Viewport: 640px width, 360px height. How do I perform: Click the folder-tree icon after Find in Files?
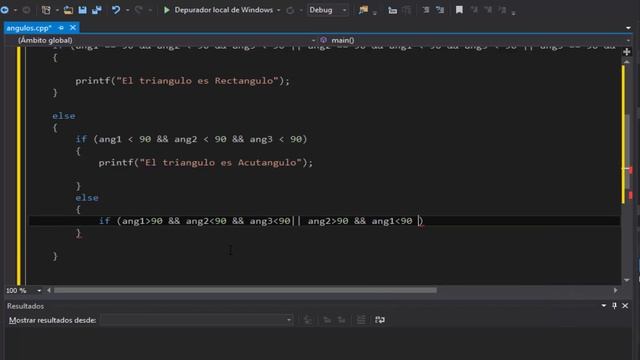(393, 11)
